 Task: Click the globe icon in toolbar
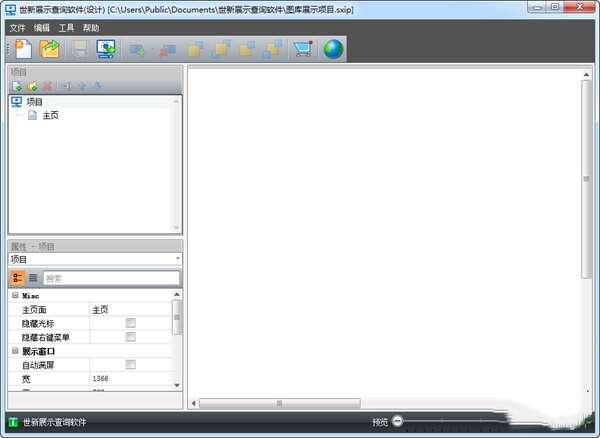coord(333,48)
